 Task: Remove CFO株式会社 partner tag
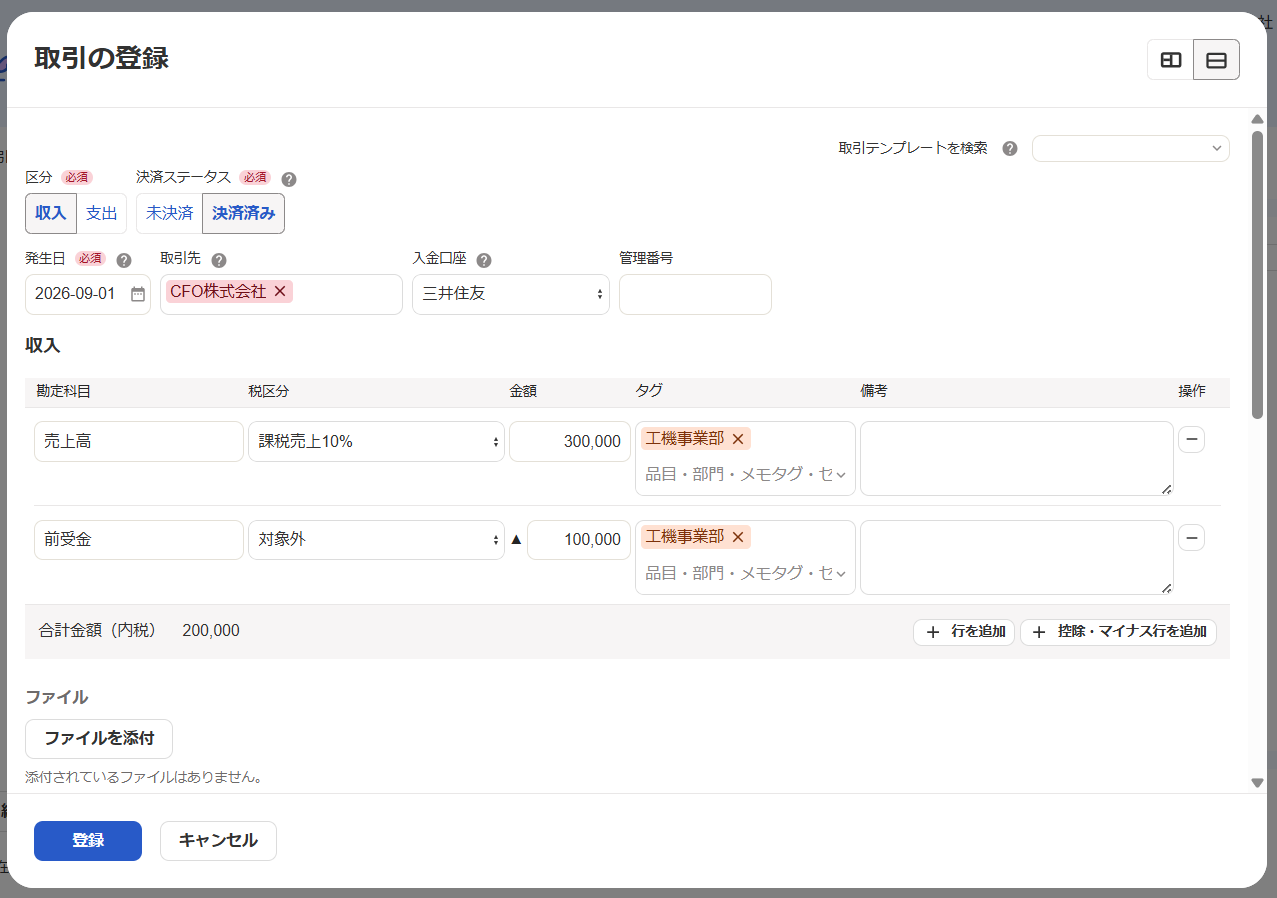280,291
